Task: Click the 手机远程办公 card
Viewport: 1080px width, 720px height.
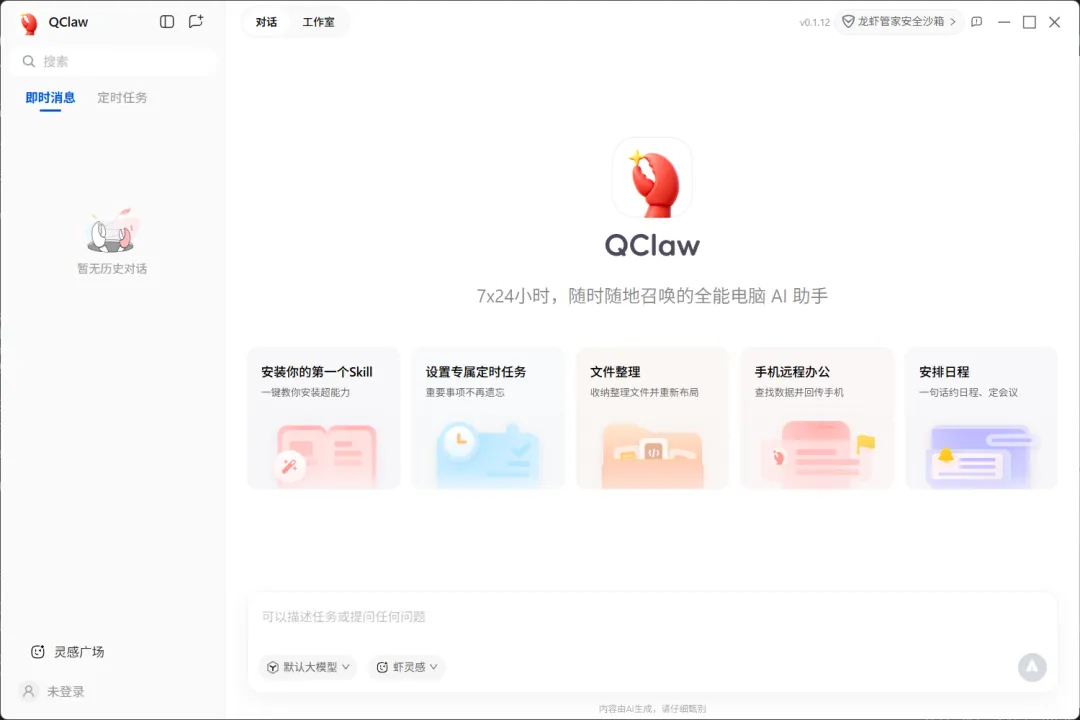Action: [817, 418]
